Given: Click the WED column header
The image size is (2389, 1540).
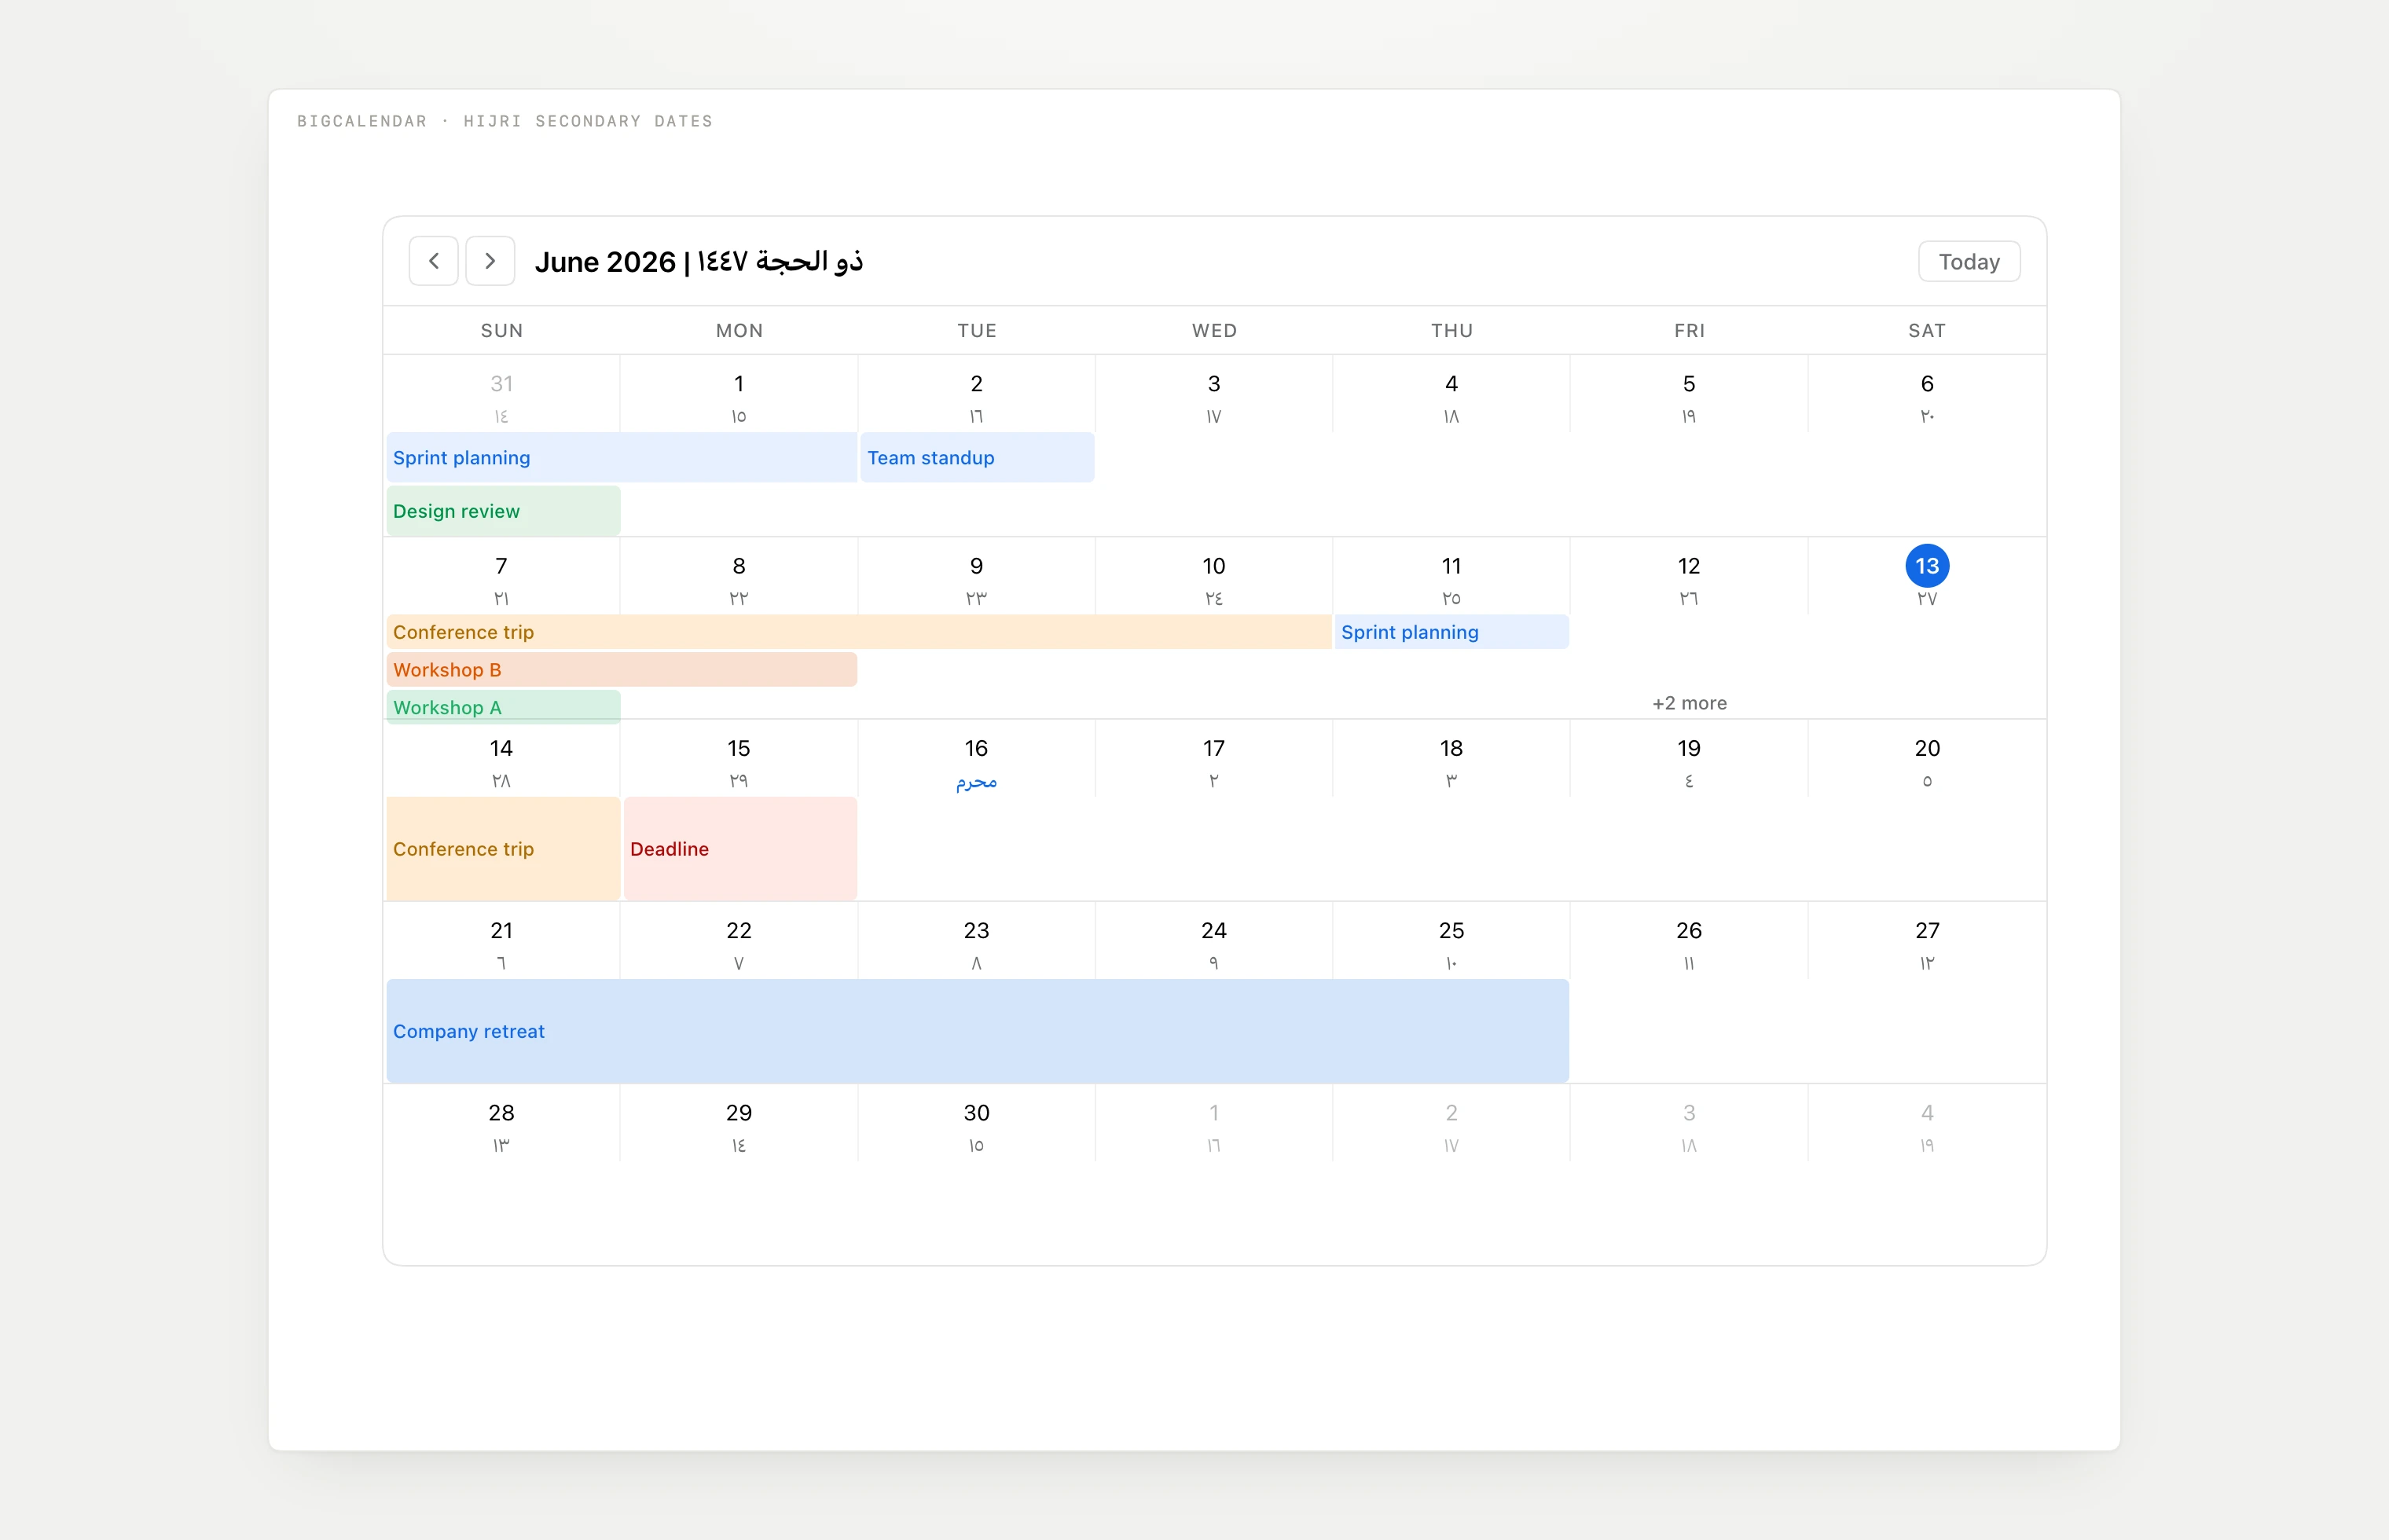Looking at the screenshot, I should [1214, 331].
